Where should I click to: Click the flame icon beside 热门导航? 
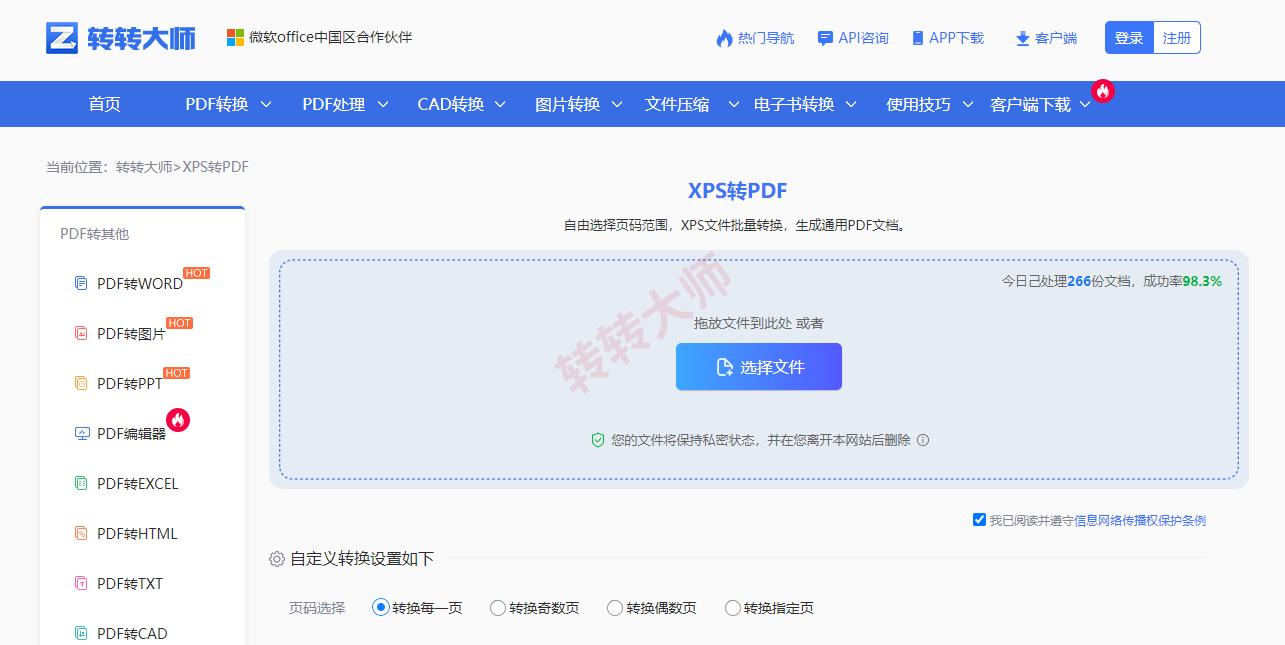(x=724, y=38)
